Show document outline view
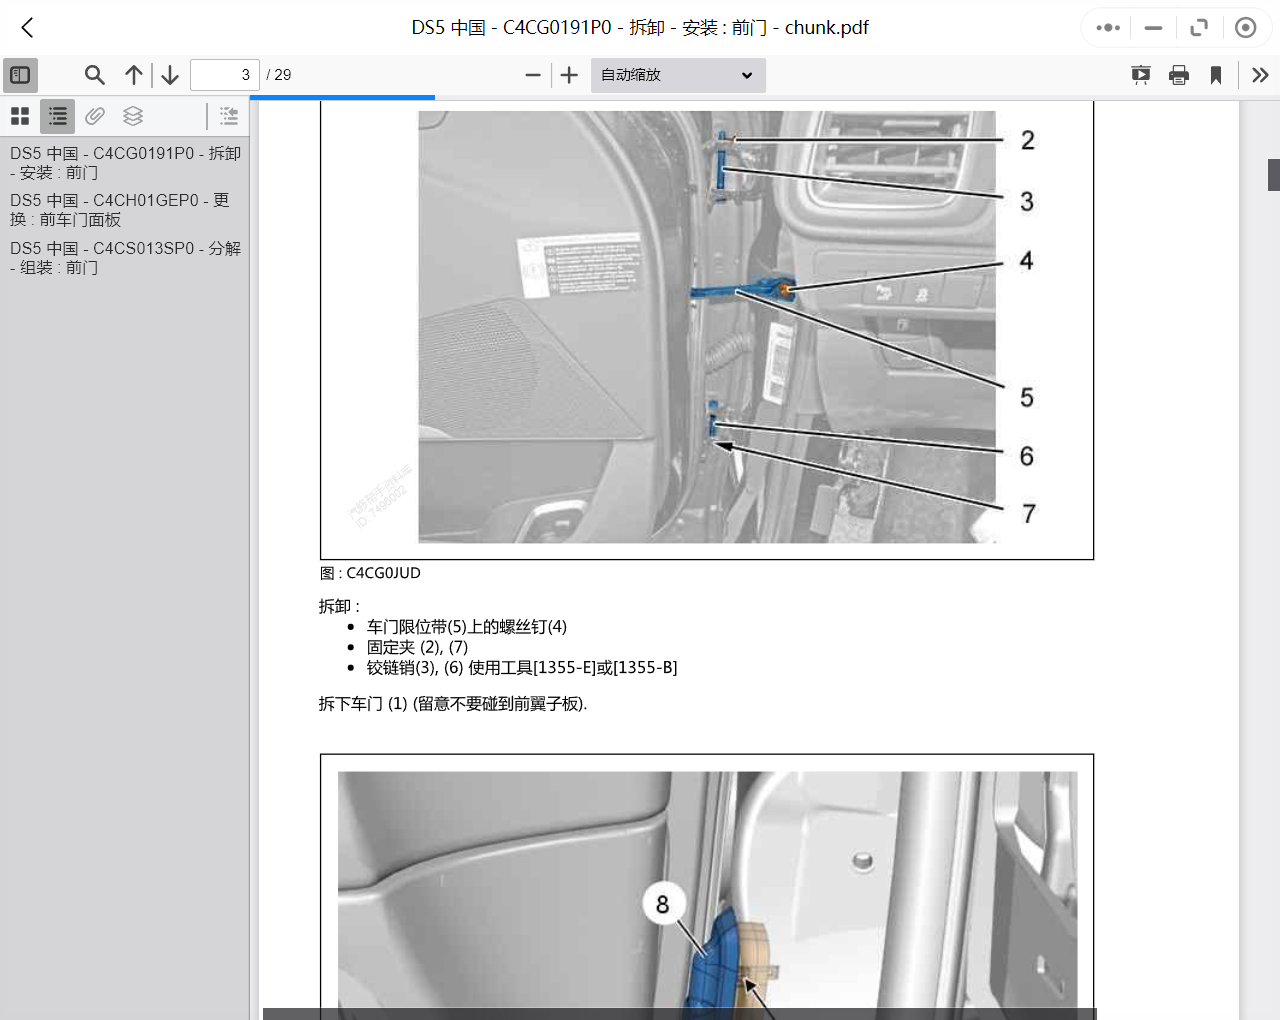The height and width of the screenshot is (1020, 1280). (58, 116)
